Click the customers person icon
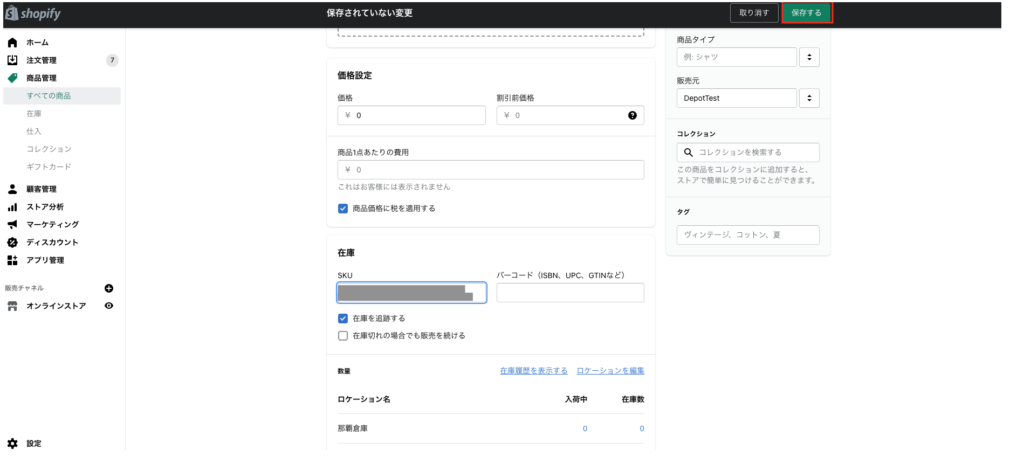Image resolution: width=1024 pixels, height=457 pixels. 12,189
